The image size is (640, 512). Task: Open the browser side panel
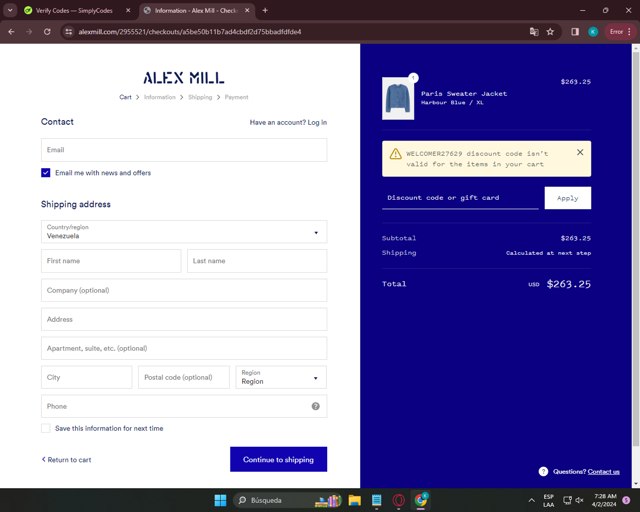[x=575, y=31]
